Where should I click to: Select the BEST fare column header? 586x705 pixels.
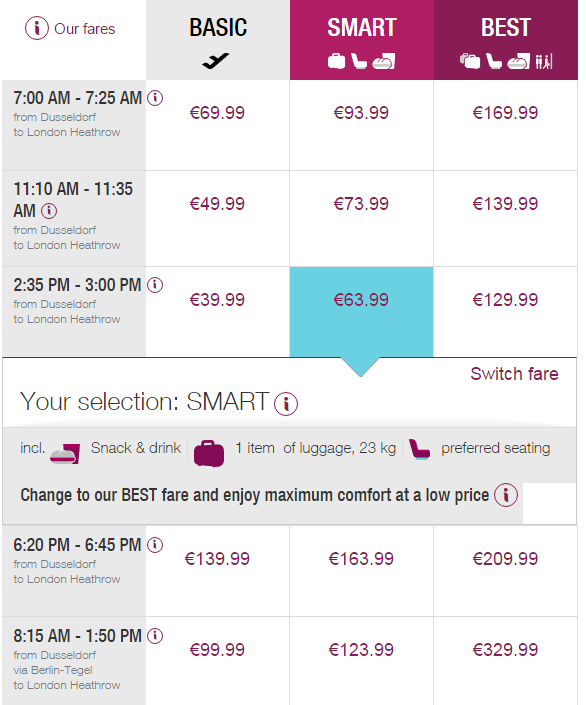(x=505, y=40)
